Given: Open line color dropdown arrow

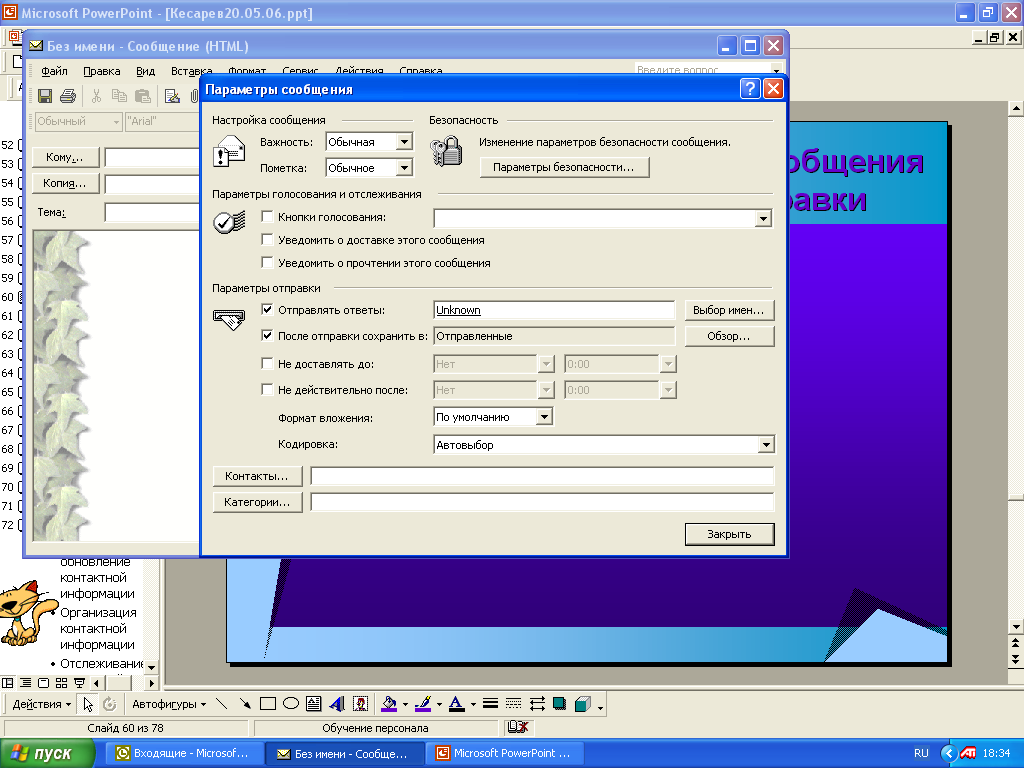Looking at the screenshot, I should click(x=439, y=704).
